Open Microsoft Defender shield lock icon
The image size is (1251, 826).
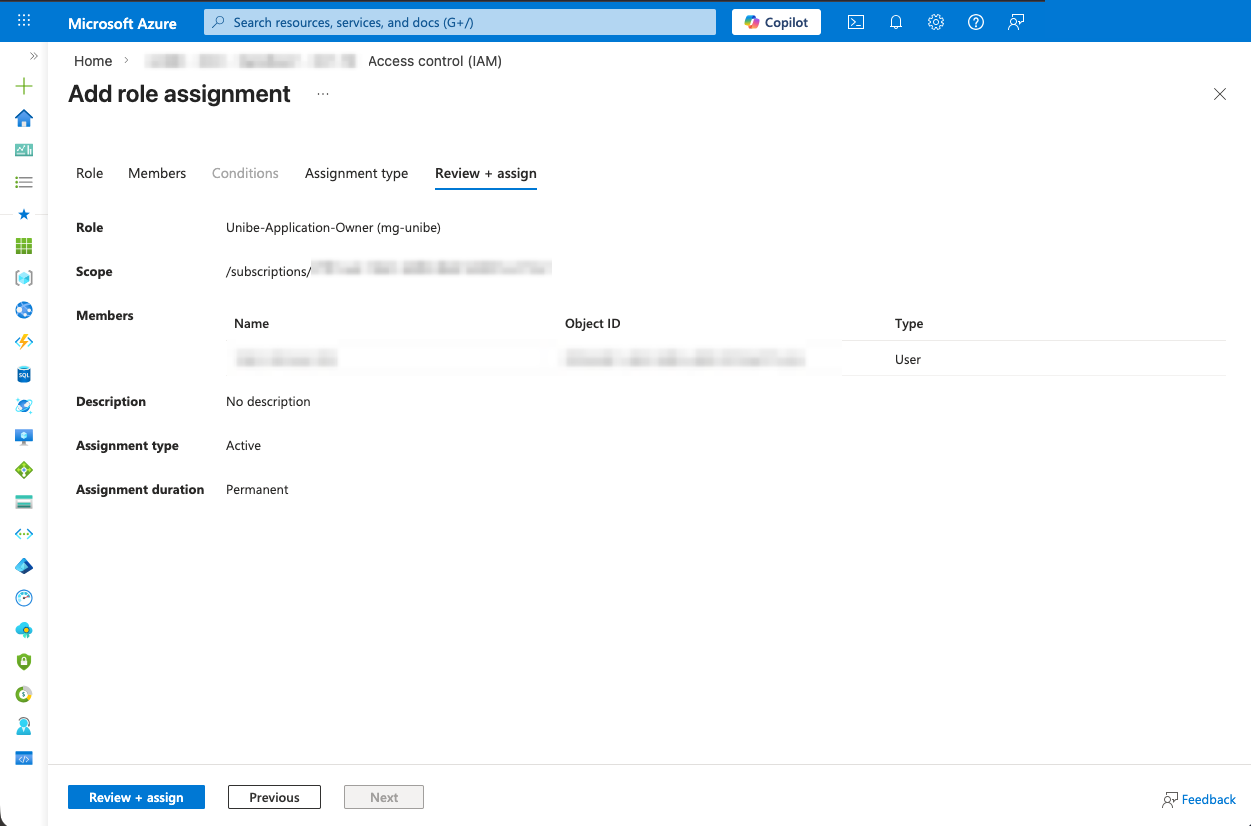tap(24, 662)
